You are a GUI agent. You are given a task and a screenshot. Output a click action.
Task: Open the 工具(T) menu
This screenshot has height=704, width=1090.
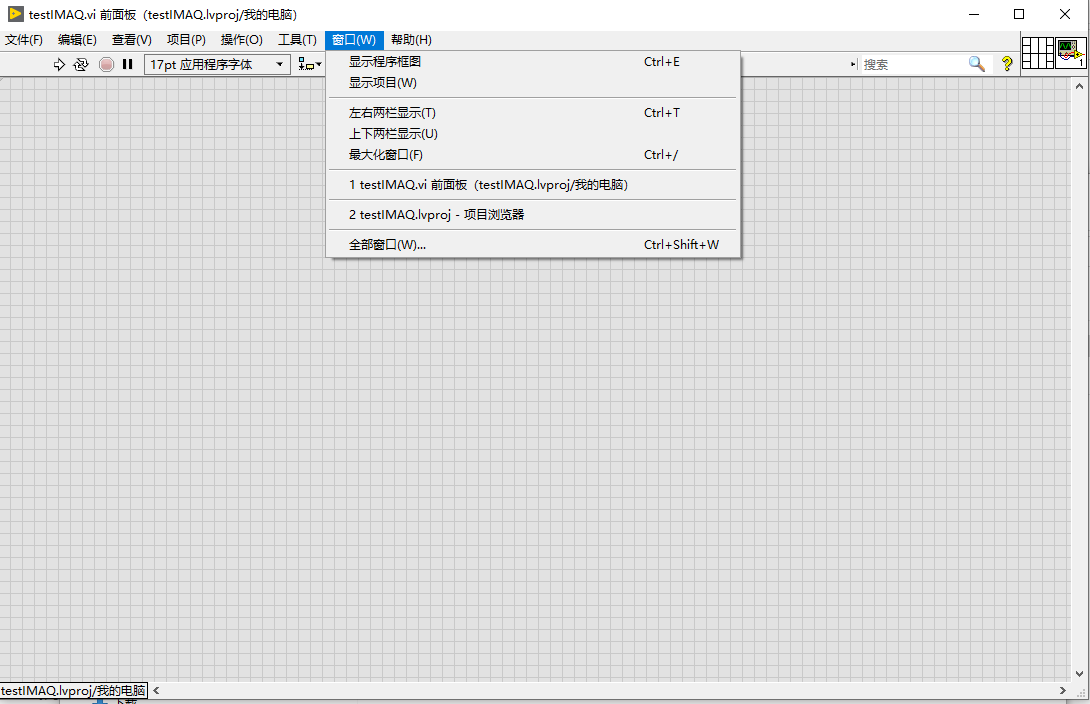pos(297,40)
